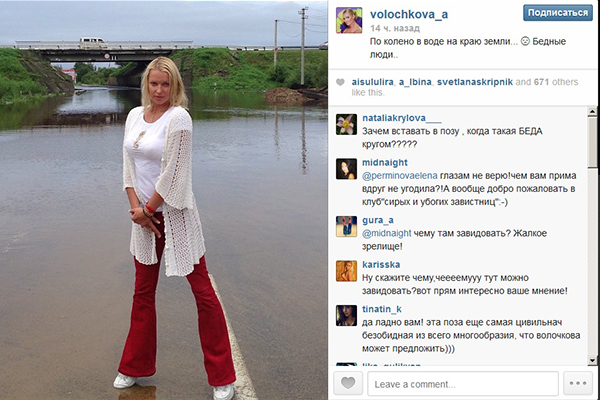Open the volochkova_a username link
Viewport: 600px width, 400px height.
pos(409,15)
